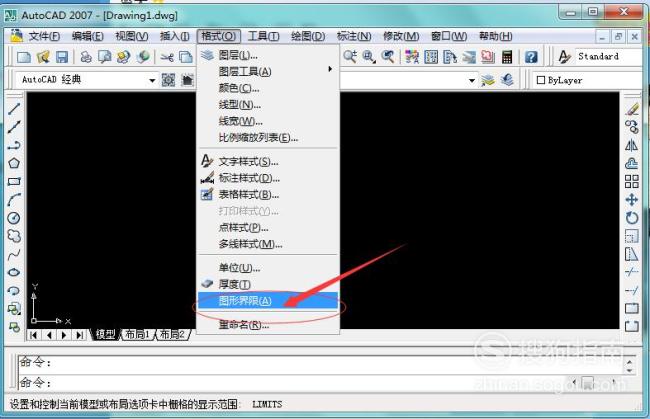The width and height of the screenshot is (650, 419).
Task: Open the 帮助(H) menu
Action: [x=496, y=36]
